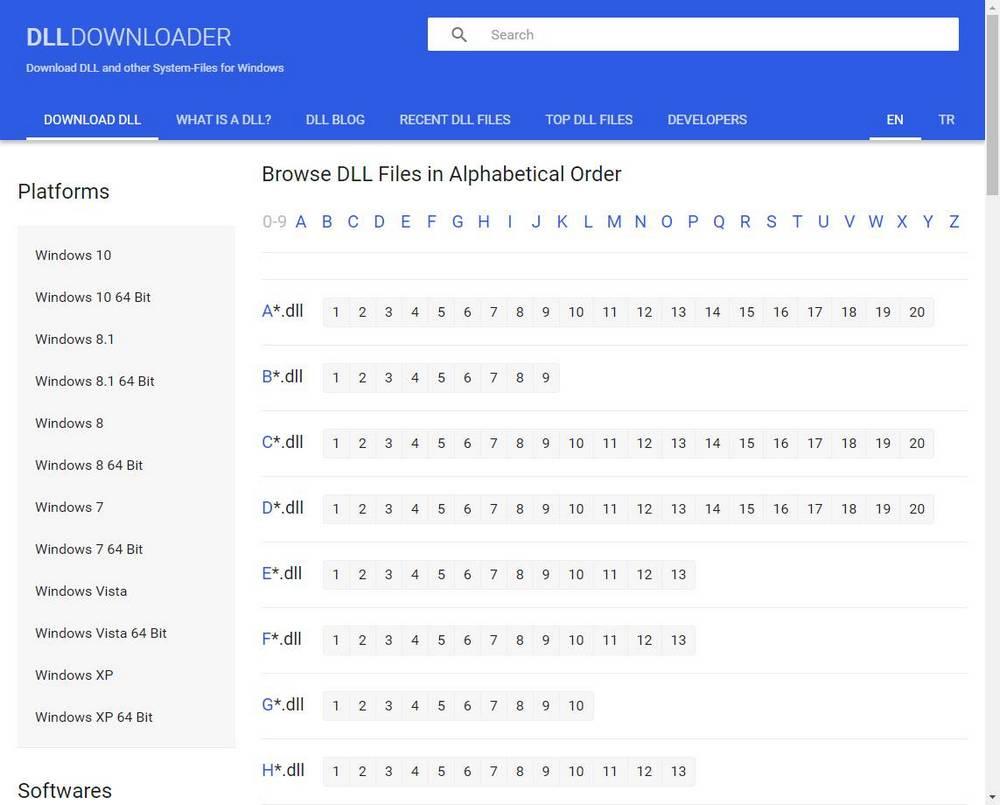
Task: Open page 7 of E*.dll files
Action: click(494, 575)
